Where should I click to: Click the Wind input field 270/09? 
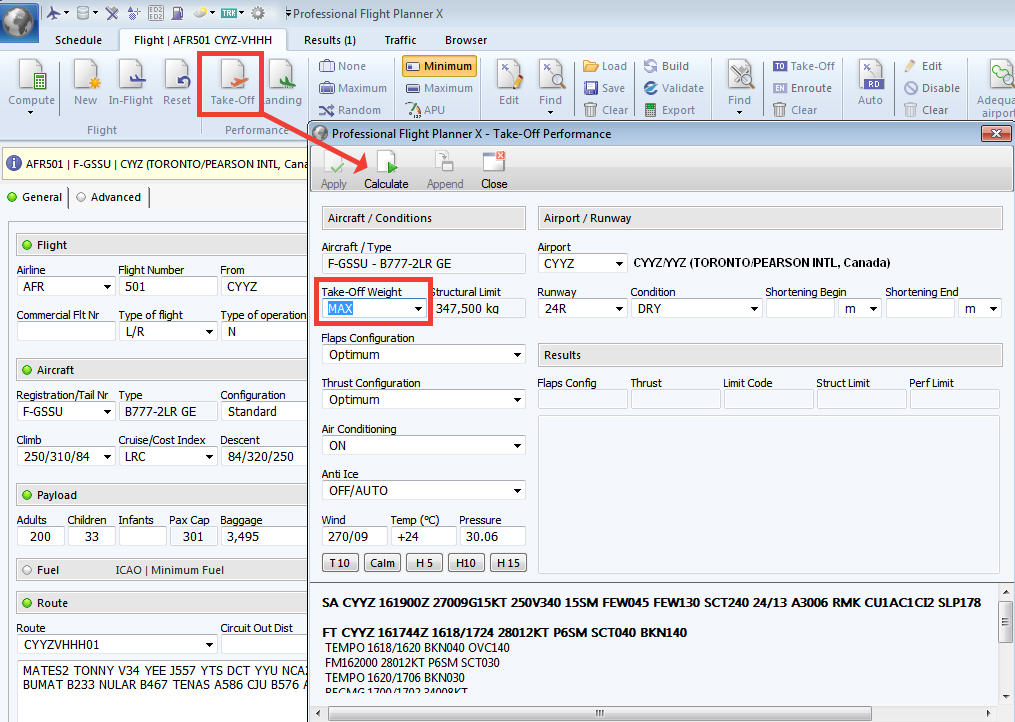click(354, 537)
